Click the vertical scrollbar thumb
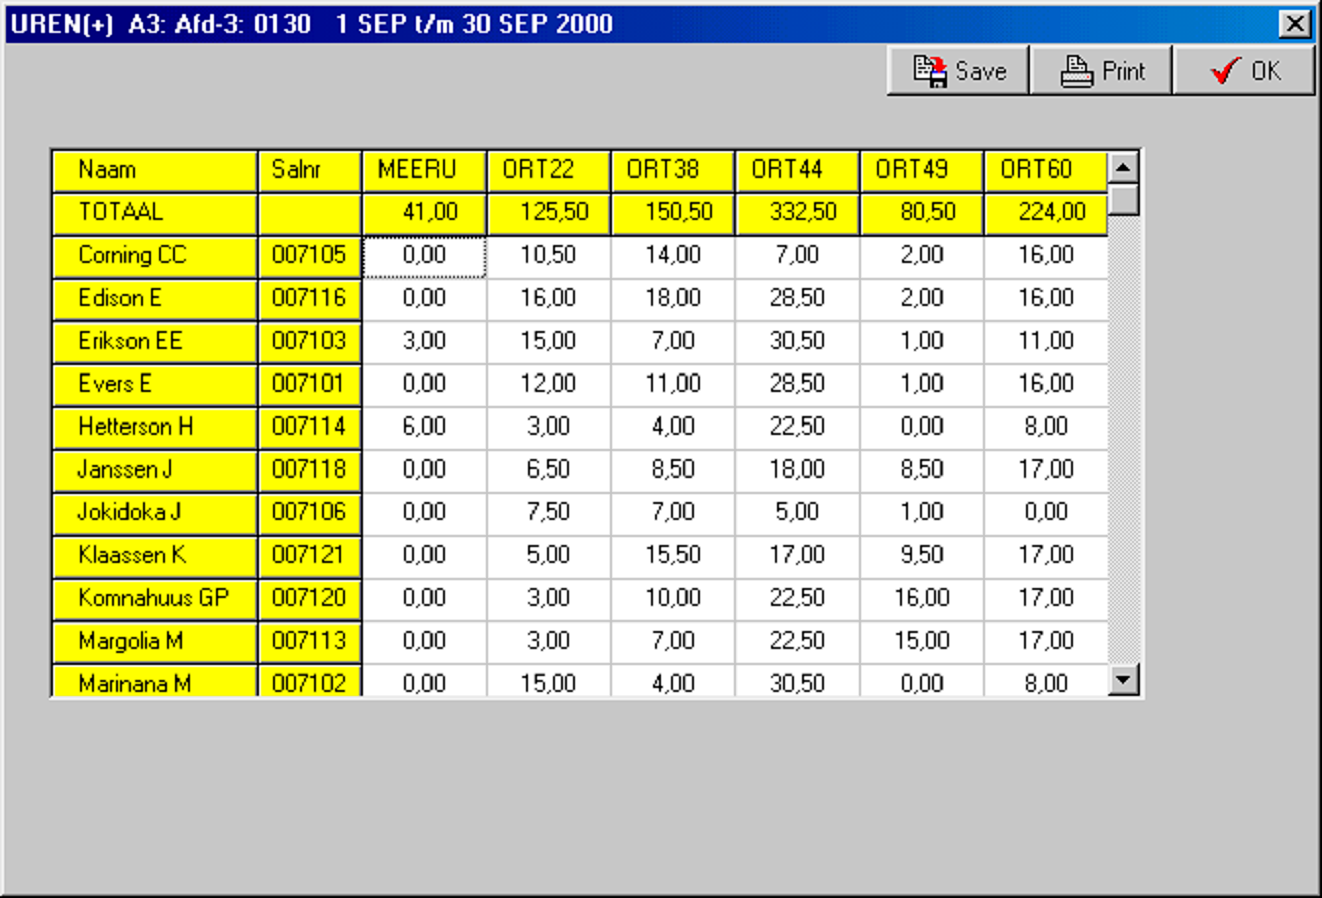Image resolution: width=1322 pixels, height=898 pixels. coord(1124,199)
